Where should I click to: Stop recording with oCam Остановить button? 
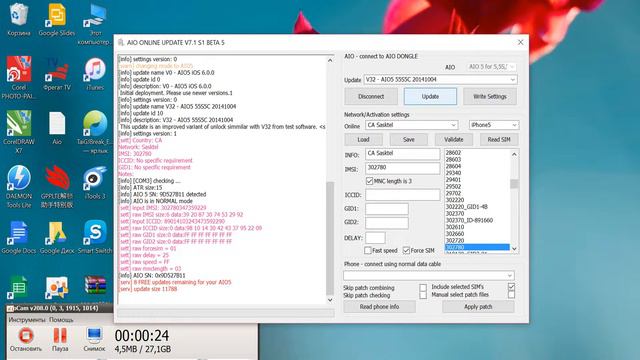[x=26, y=340]
